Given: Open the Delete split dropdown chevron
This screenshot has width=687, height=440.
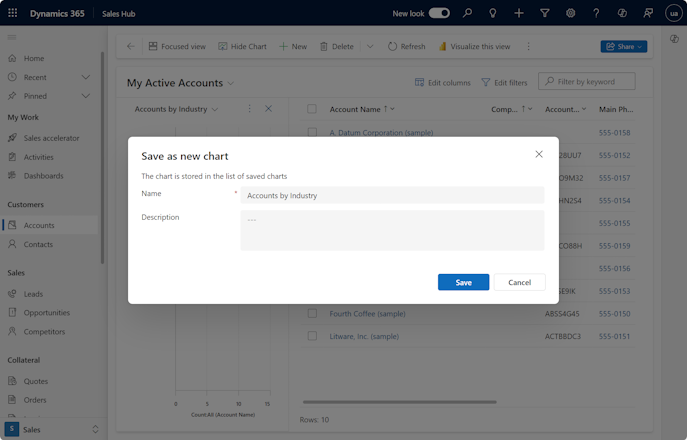Looking at the screenshot, I should 370,46.
